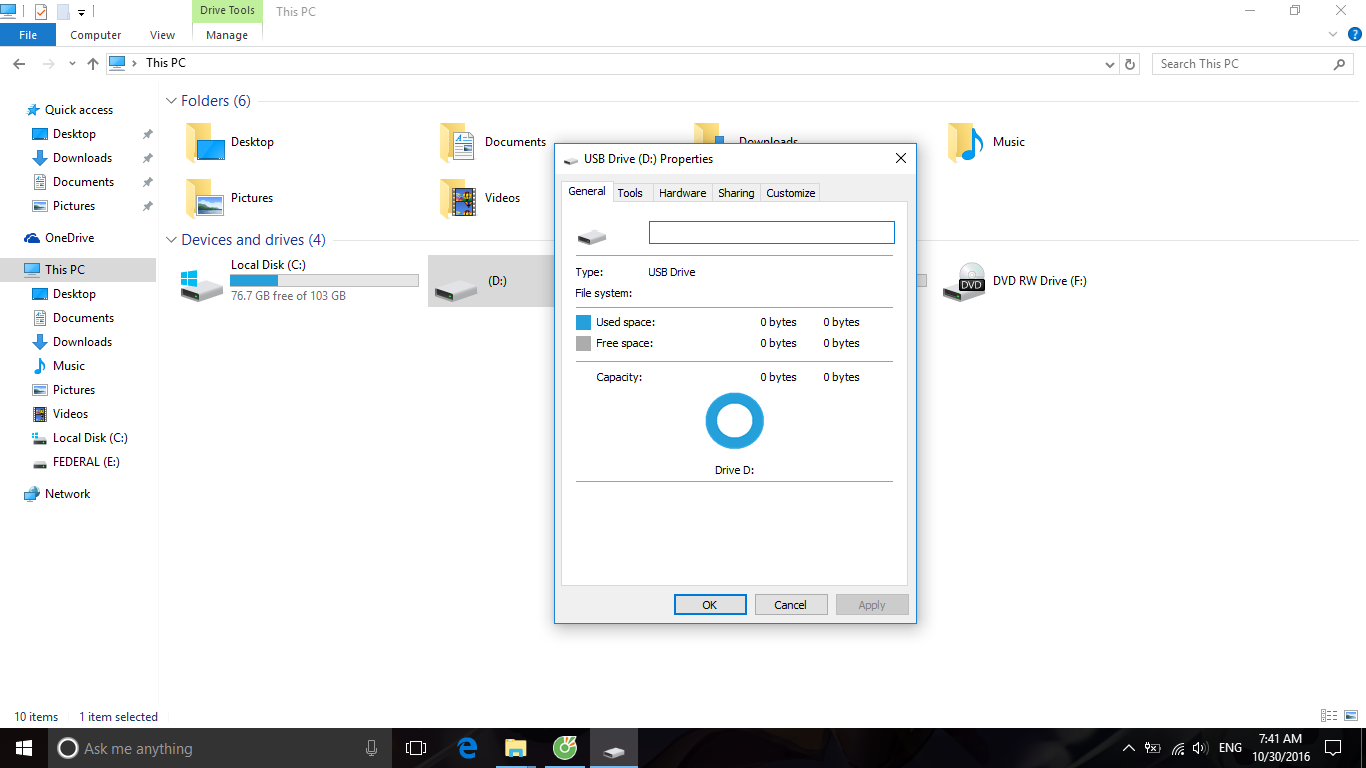Click the drive label text field
1366x768 pixels.
(772, 233)
